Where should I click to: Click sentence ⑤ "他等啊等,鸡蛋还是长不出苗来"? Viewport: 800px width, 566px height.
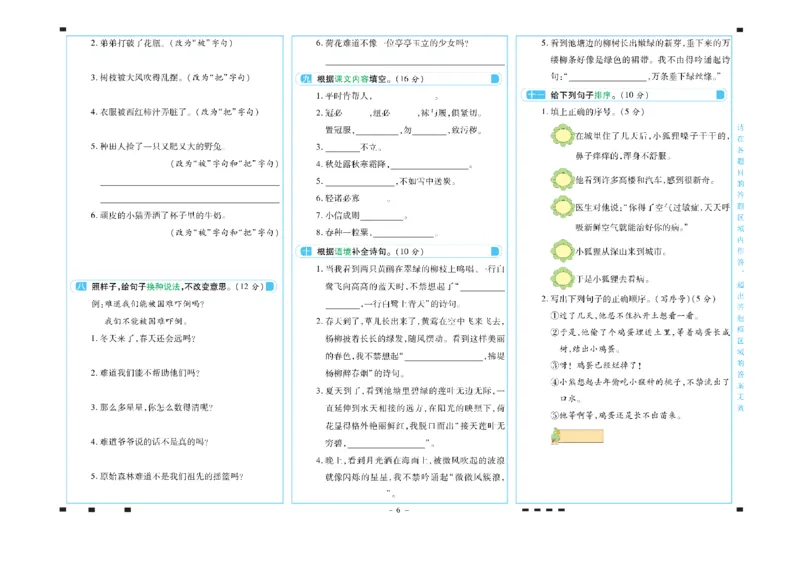[x=616, y=415]
